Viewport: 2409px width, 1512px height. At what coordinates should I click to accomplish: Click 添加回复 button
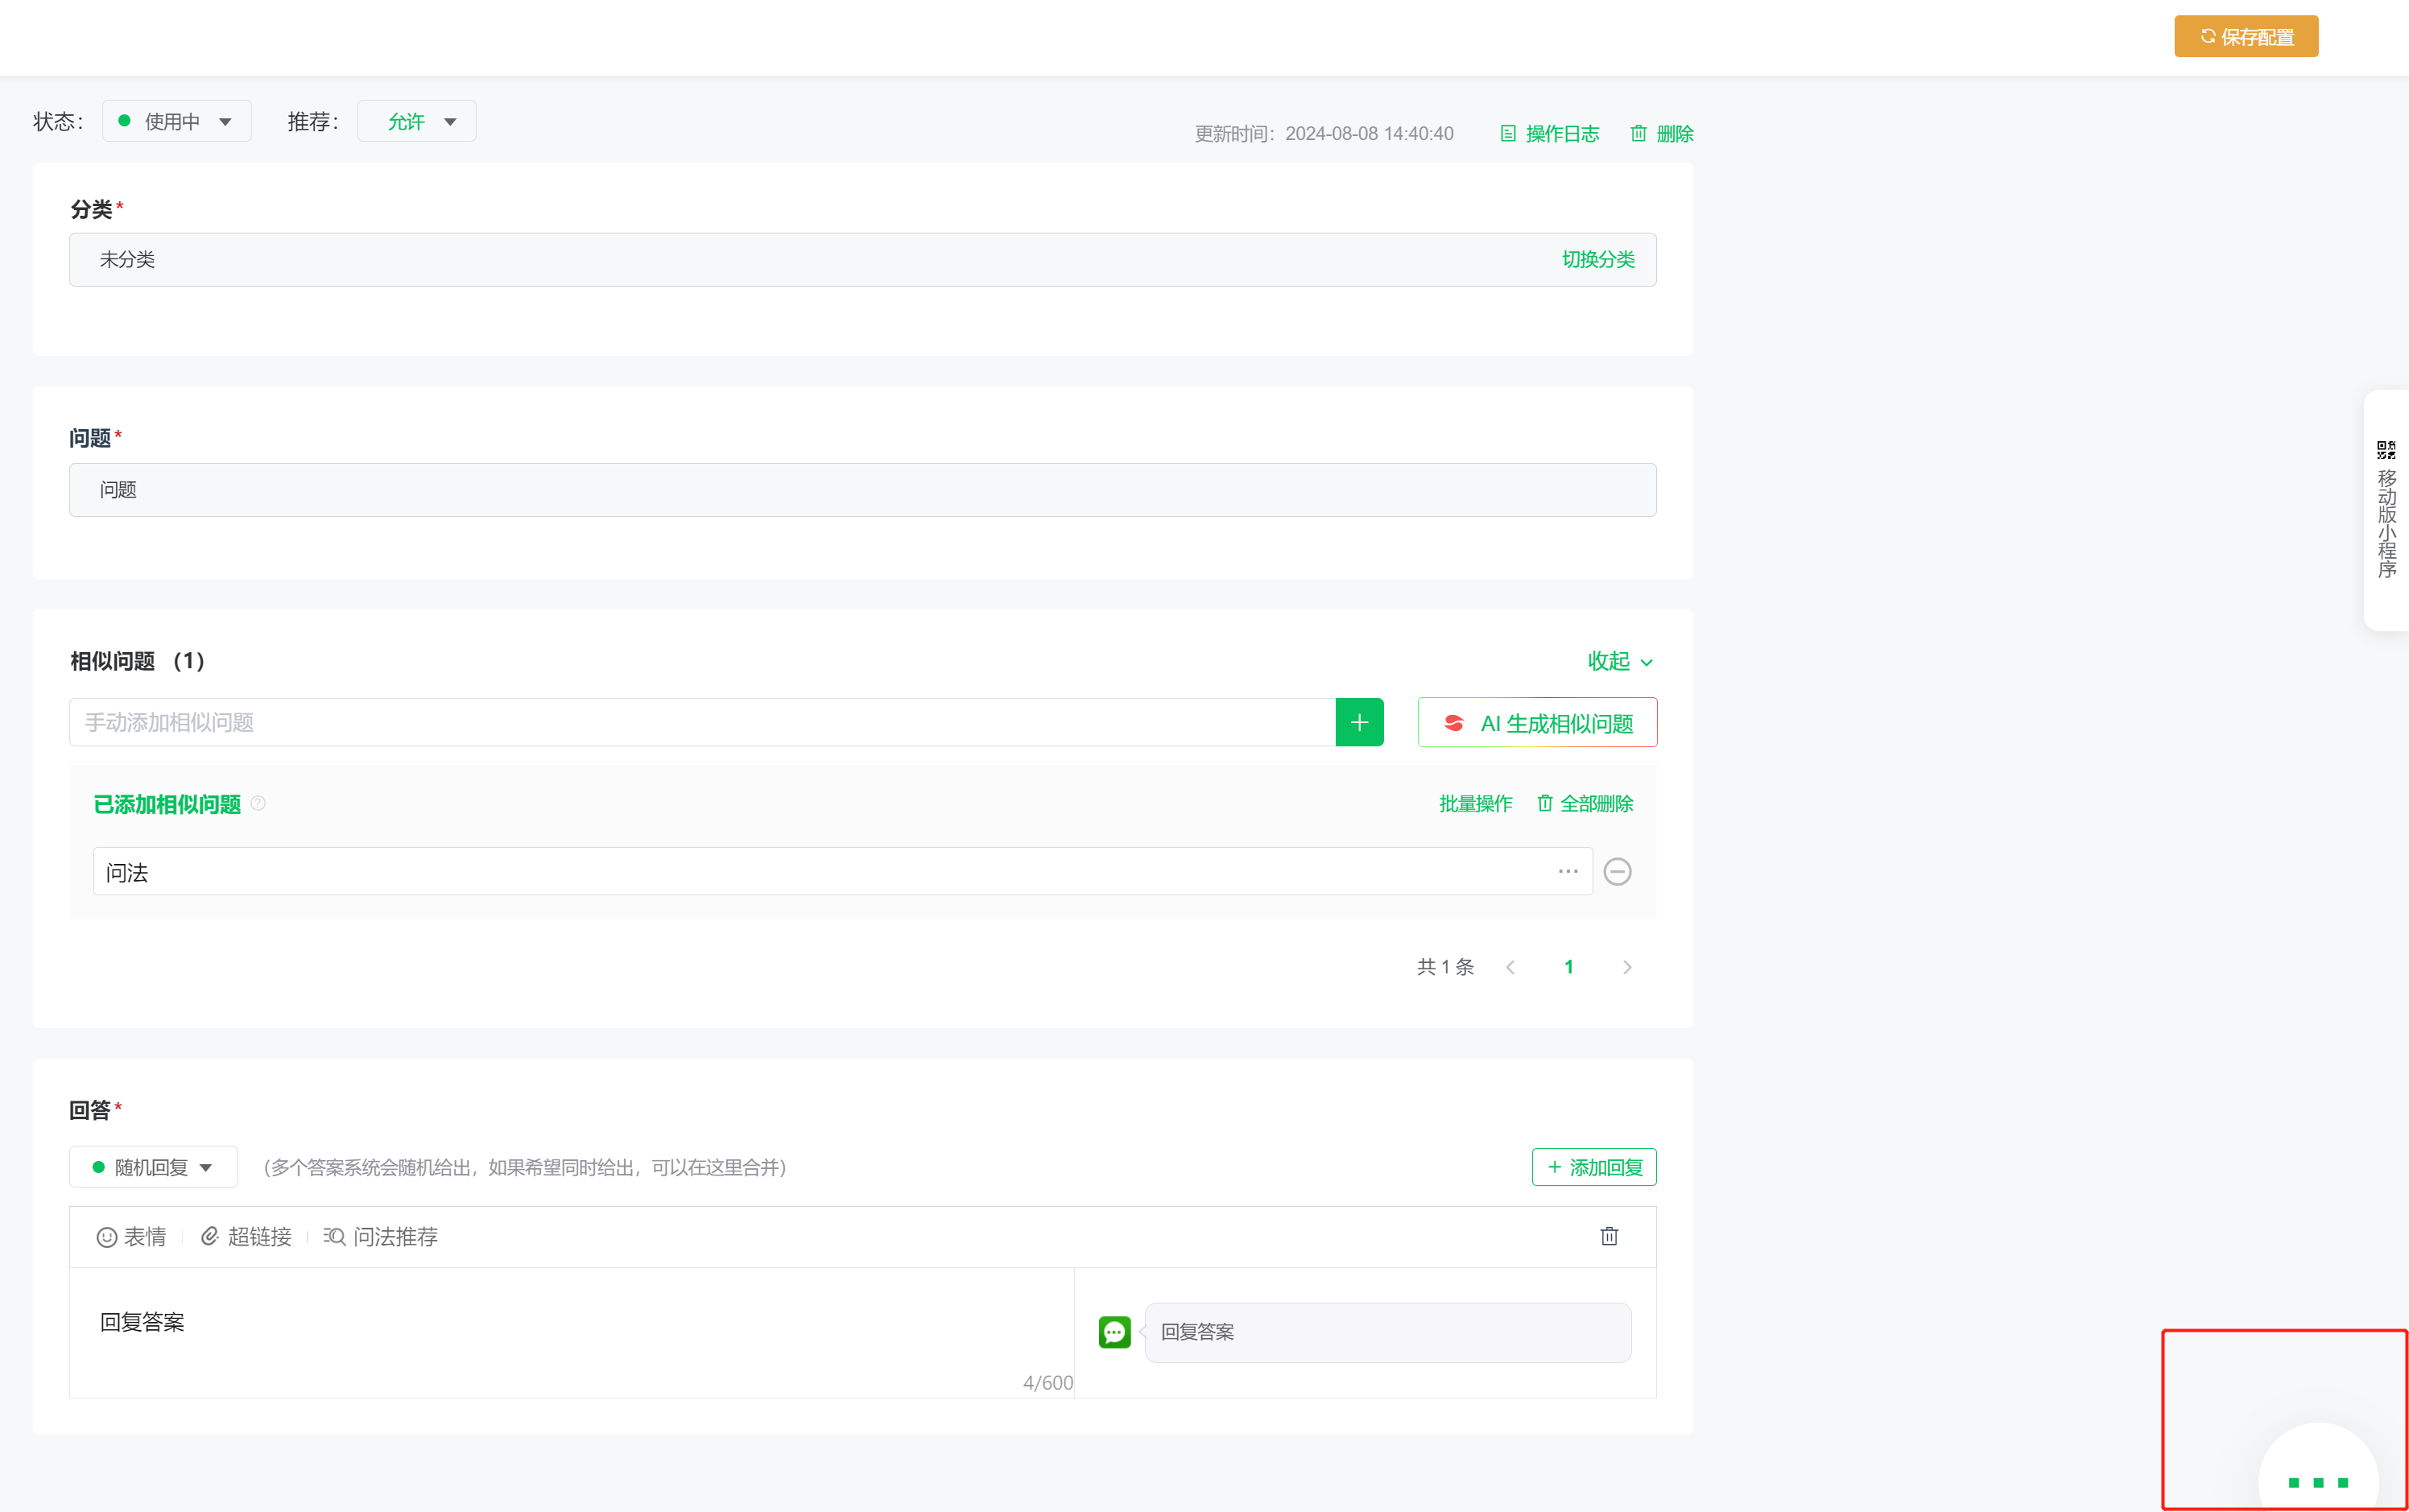tap(1594, 1167)
